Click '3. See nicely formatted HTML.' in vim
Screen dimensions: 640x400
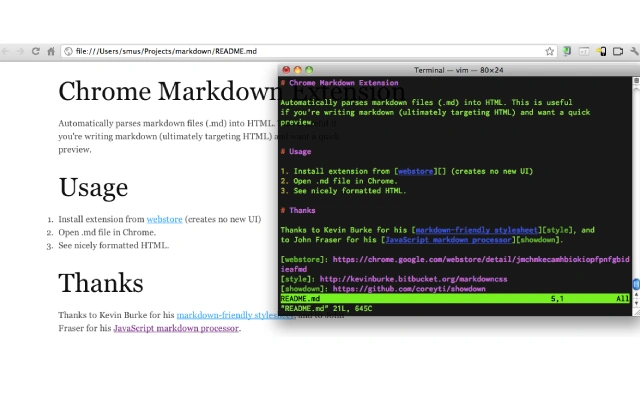point(343,191)
